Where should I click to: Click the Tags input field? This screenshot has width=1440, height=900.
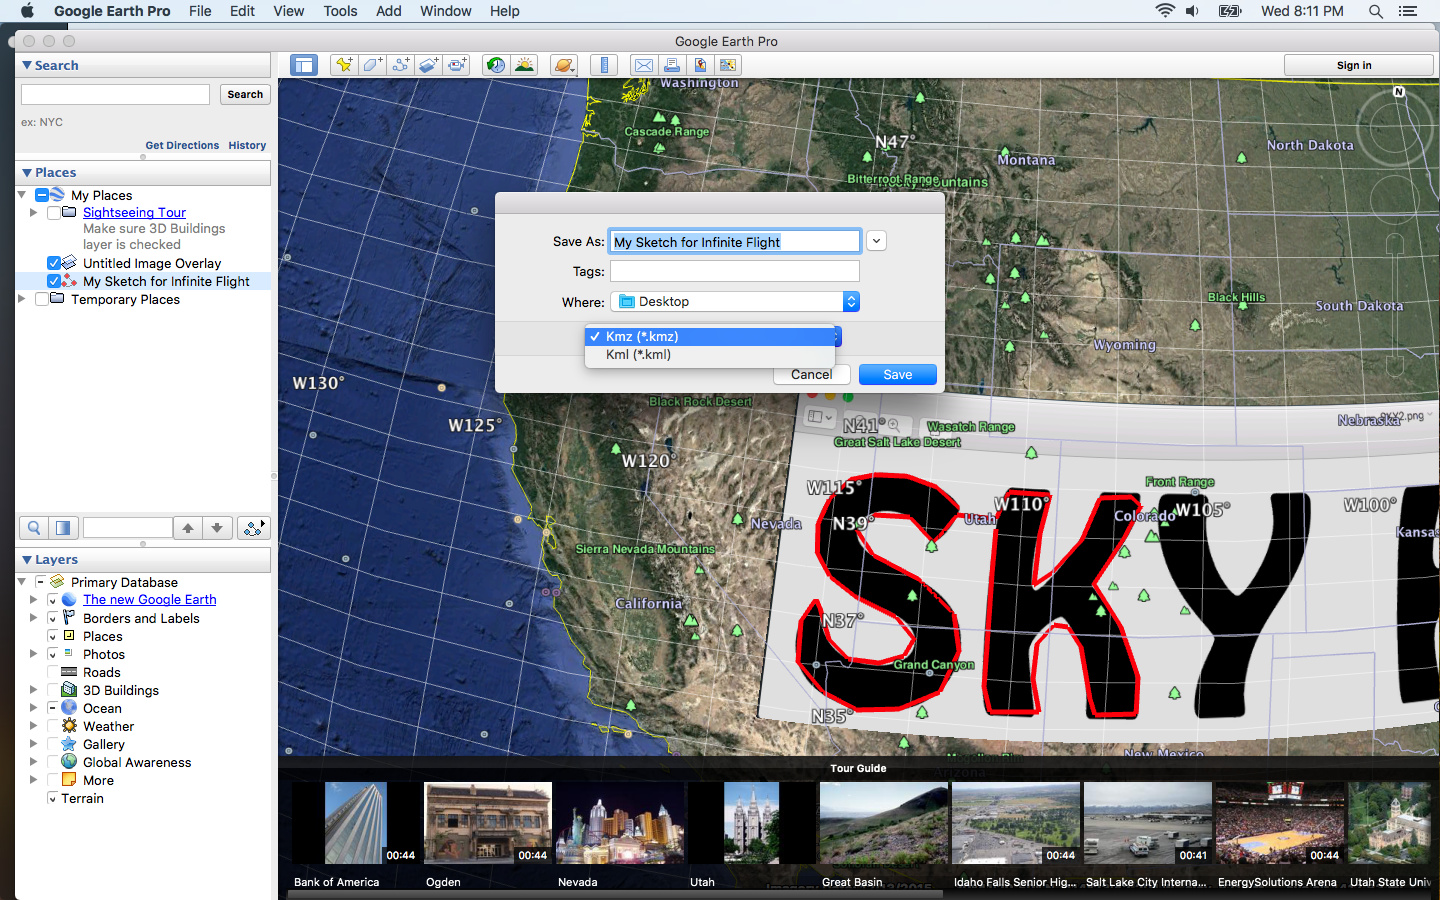[x=735, y=271]
